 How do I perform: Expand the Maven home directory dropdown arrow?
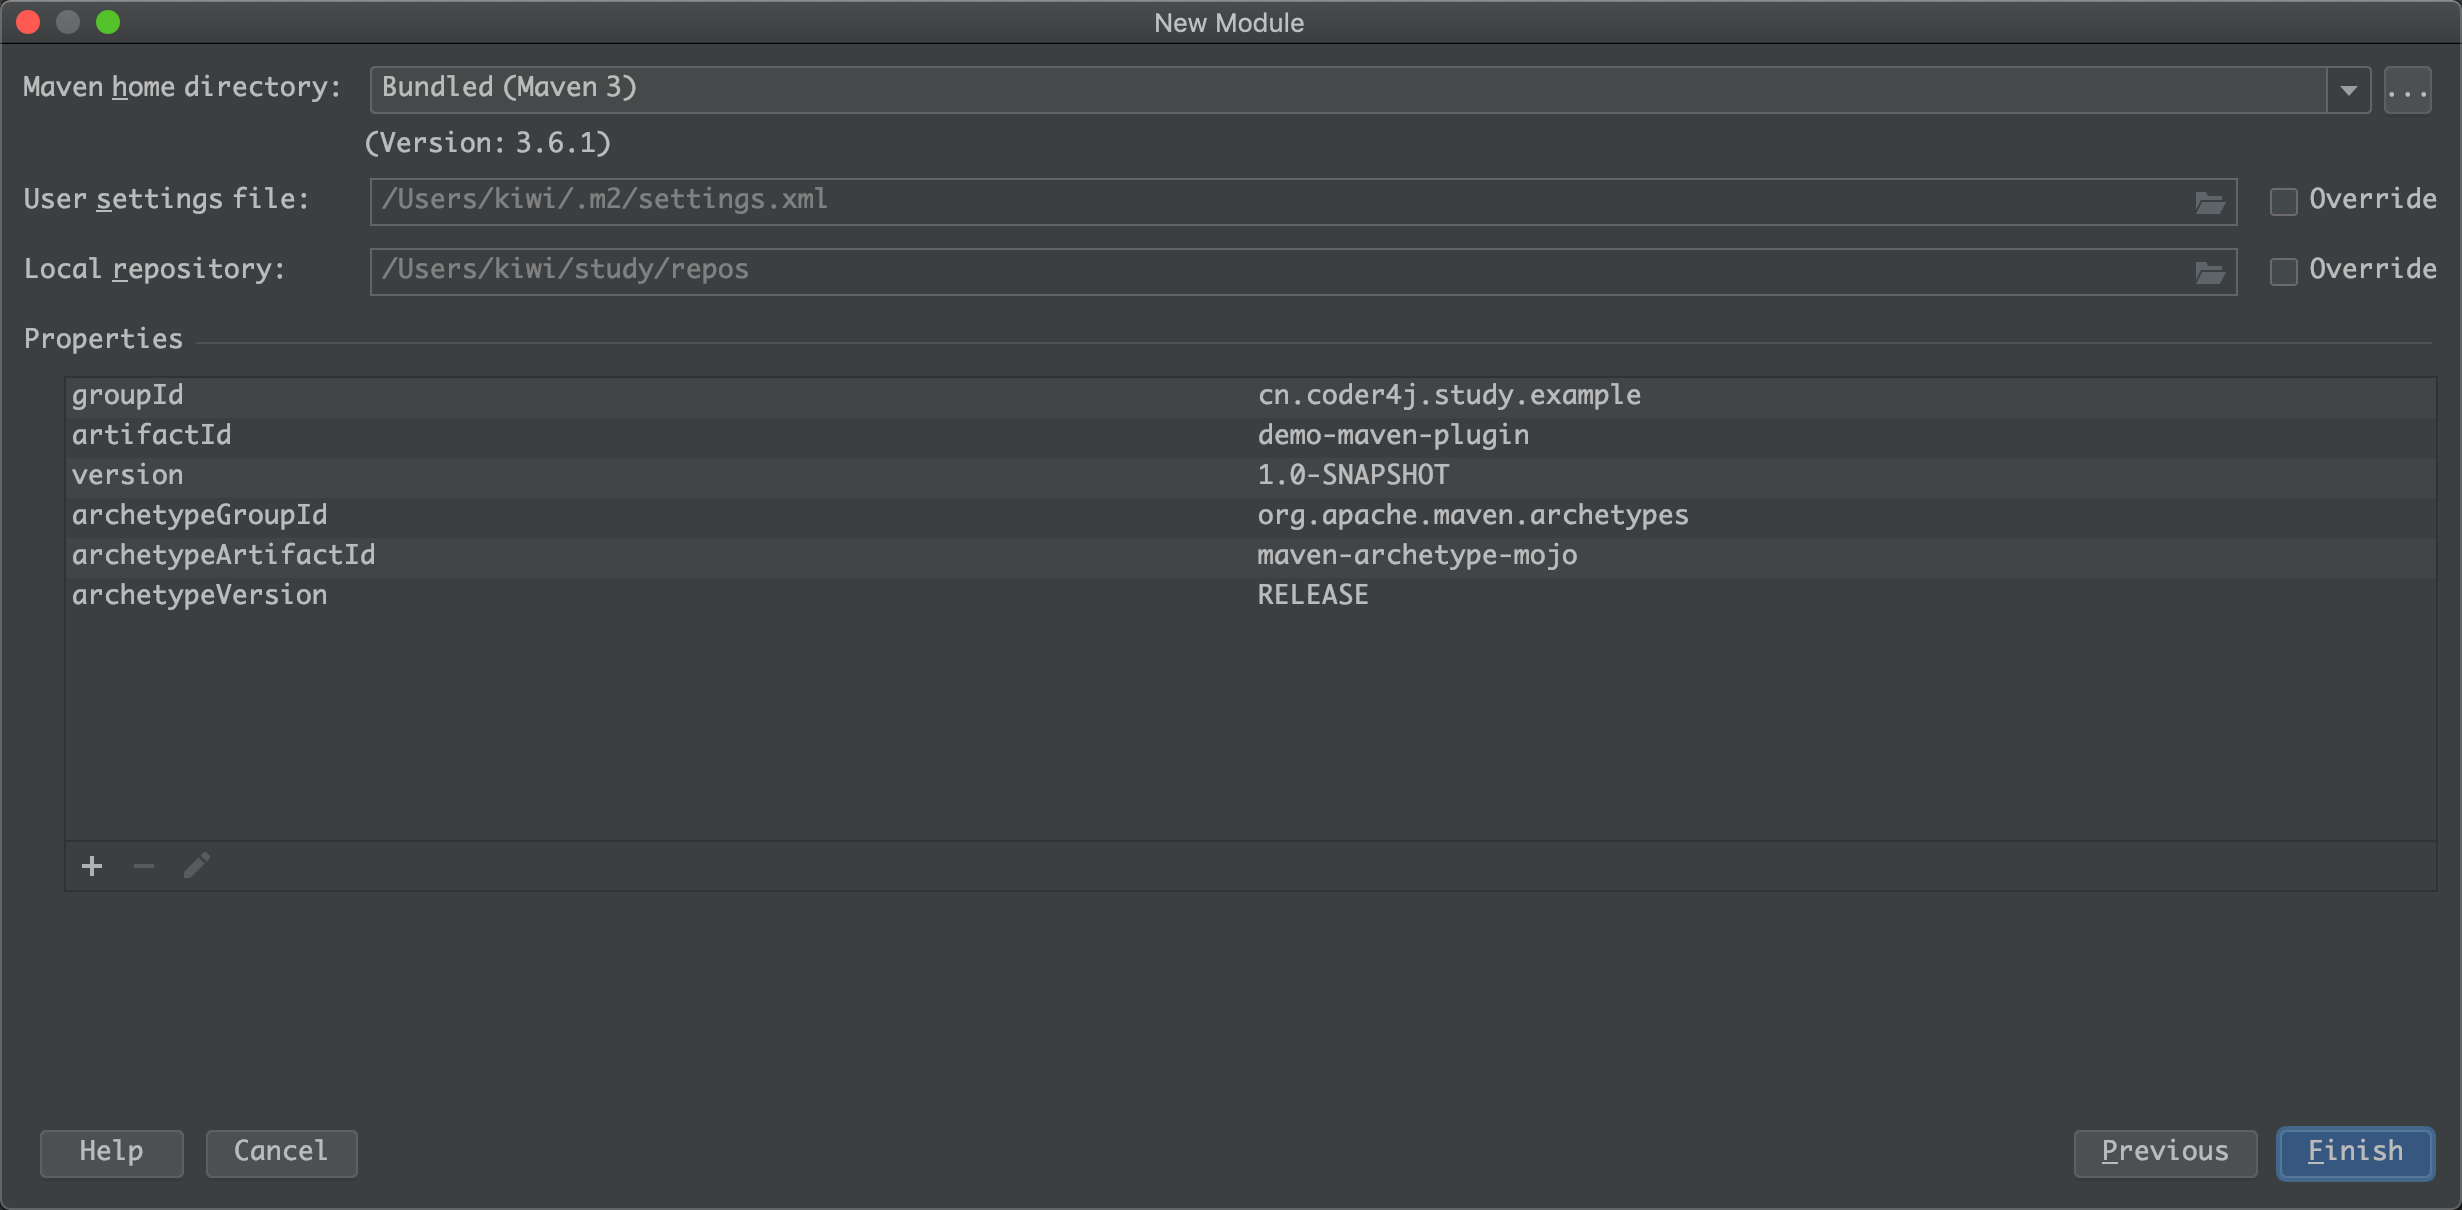coord(2348,91)
